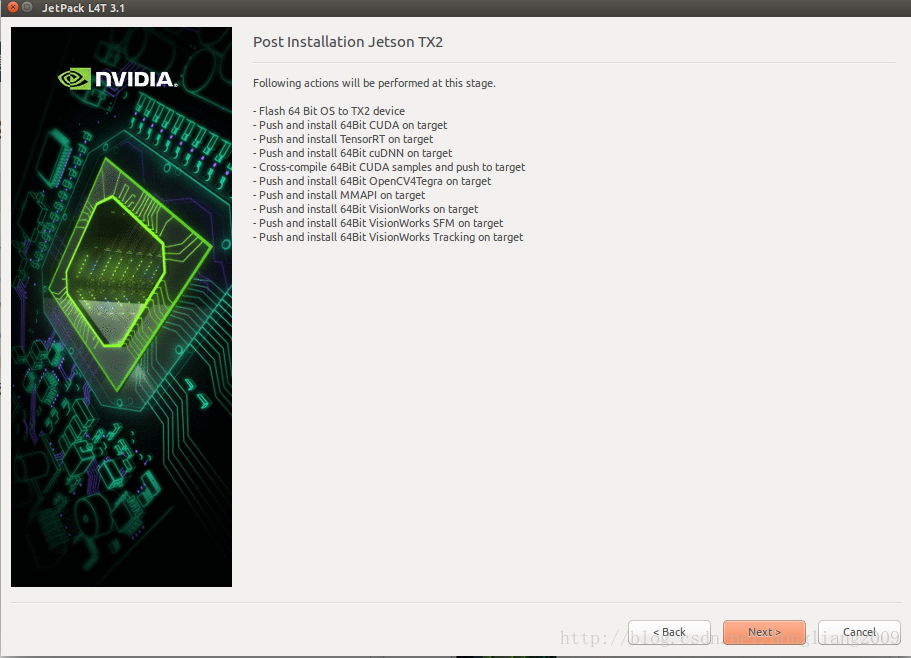Go back using the Back button
The height and width of the screenshot is (658, 911).
point(669,632)
